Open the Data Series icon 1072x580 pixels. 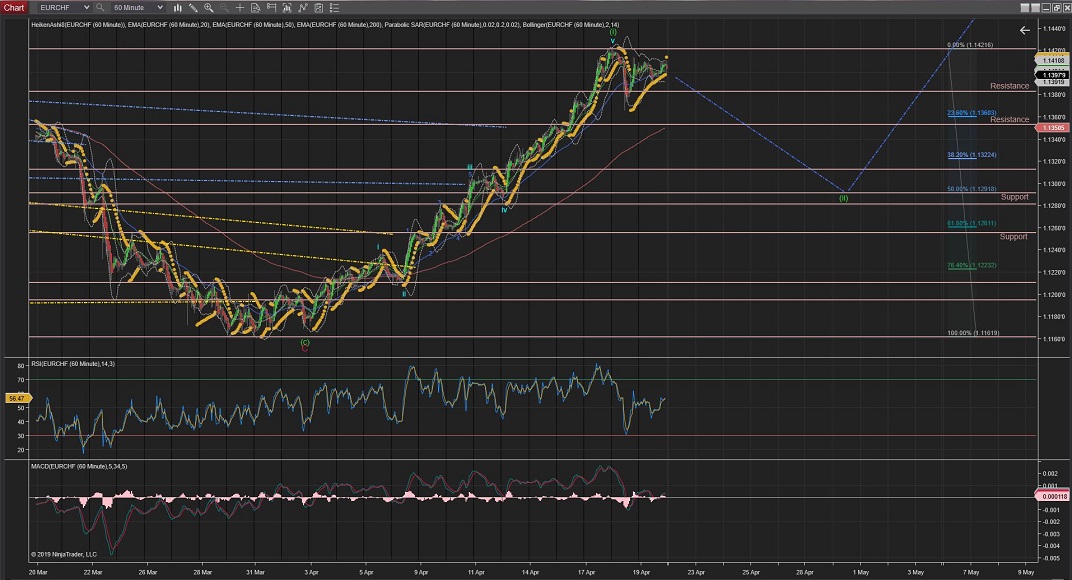click(258, 7)
